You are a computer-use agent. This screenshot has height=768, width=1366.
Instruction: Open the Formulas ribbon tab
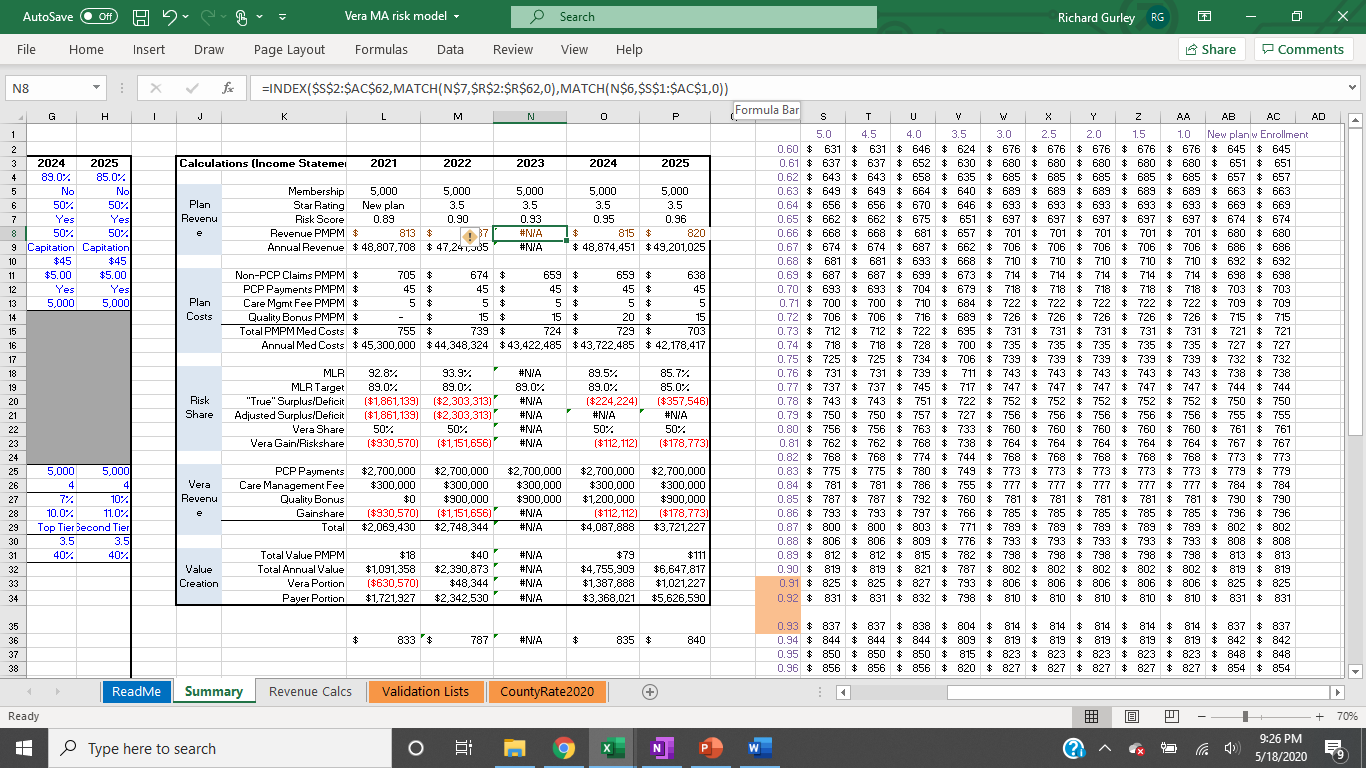pyautogui.click(x=381, y=49)
